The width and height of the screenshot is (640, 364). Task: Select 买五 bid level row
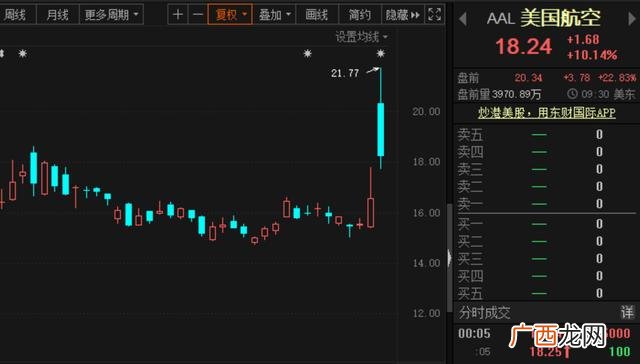[x=547, y=293]
